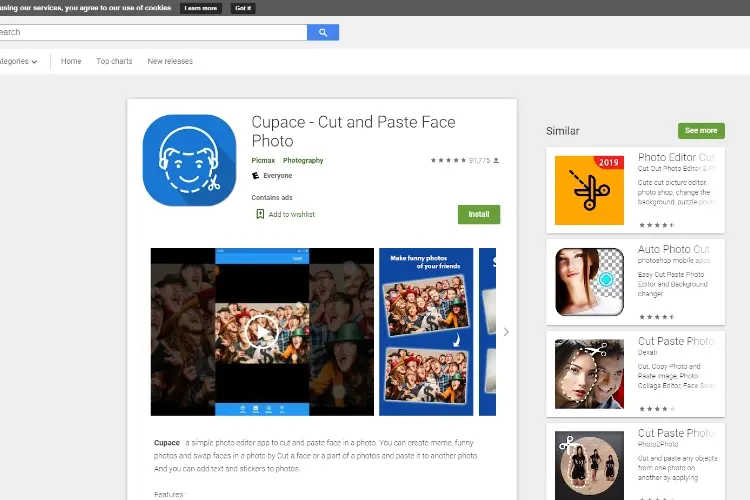
Task: Click the five-star rating of Cupace
Action: 448,160
